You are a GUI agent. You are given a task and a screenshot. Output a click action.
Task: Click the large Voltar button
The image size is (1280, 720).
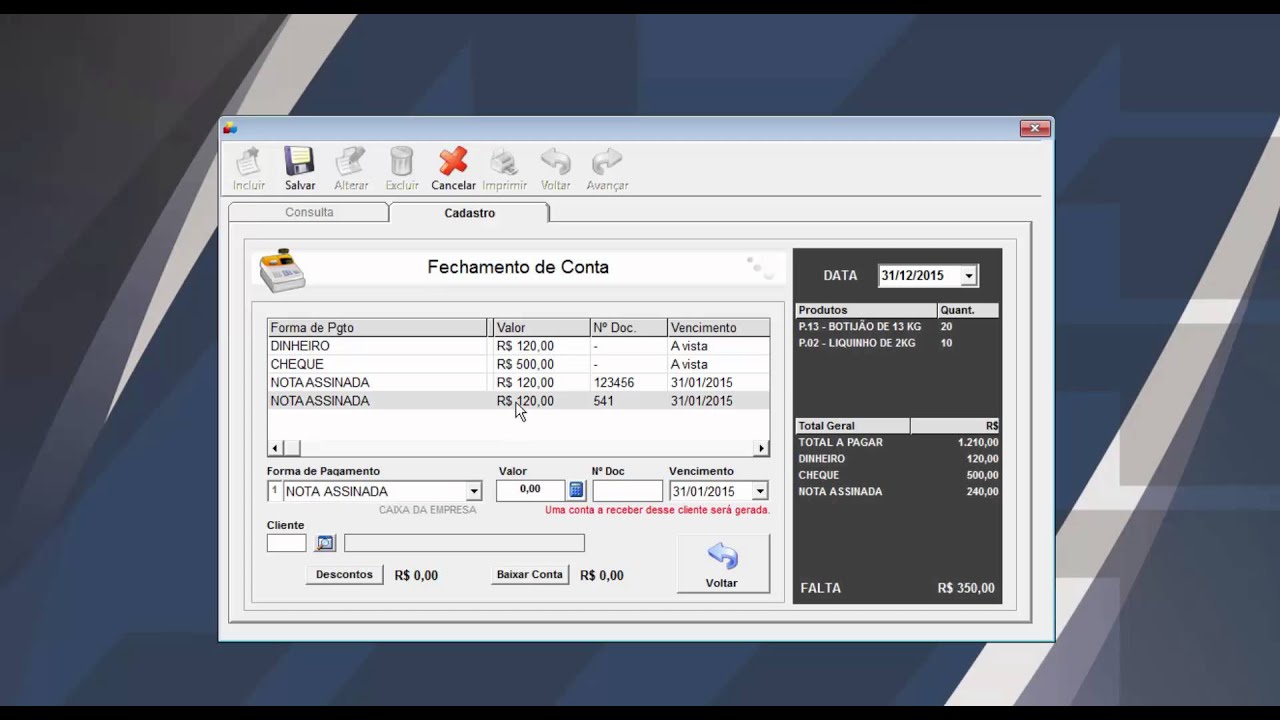pos(723,563)
